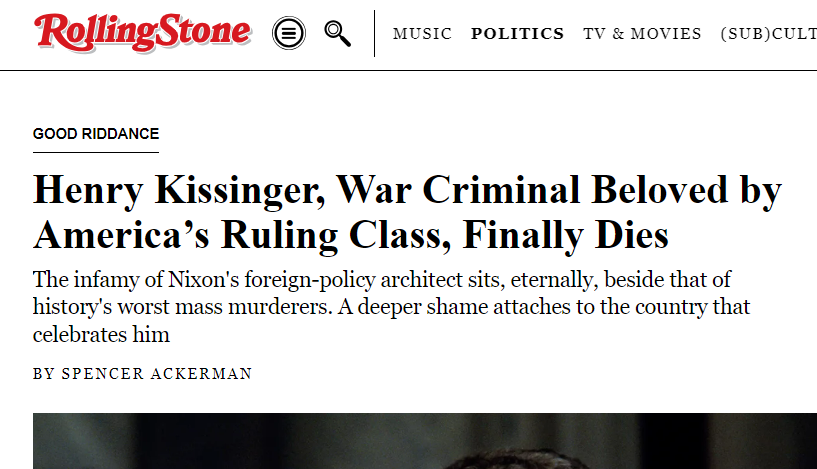Viewport: 817px width, 469px height.
Task: Click the word 'Nixon's' in the subheading
Action: click(x=204, y=280)
